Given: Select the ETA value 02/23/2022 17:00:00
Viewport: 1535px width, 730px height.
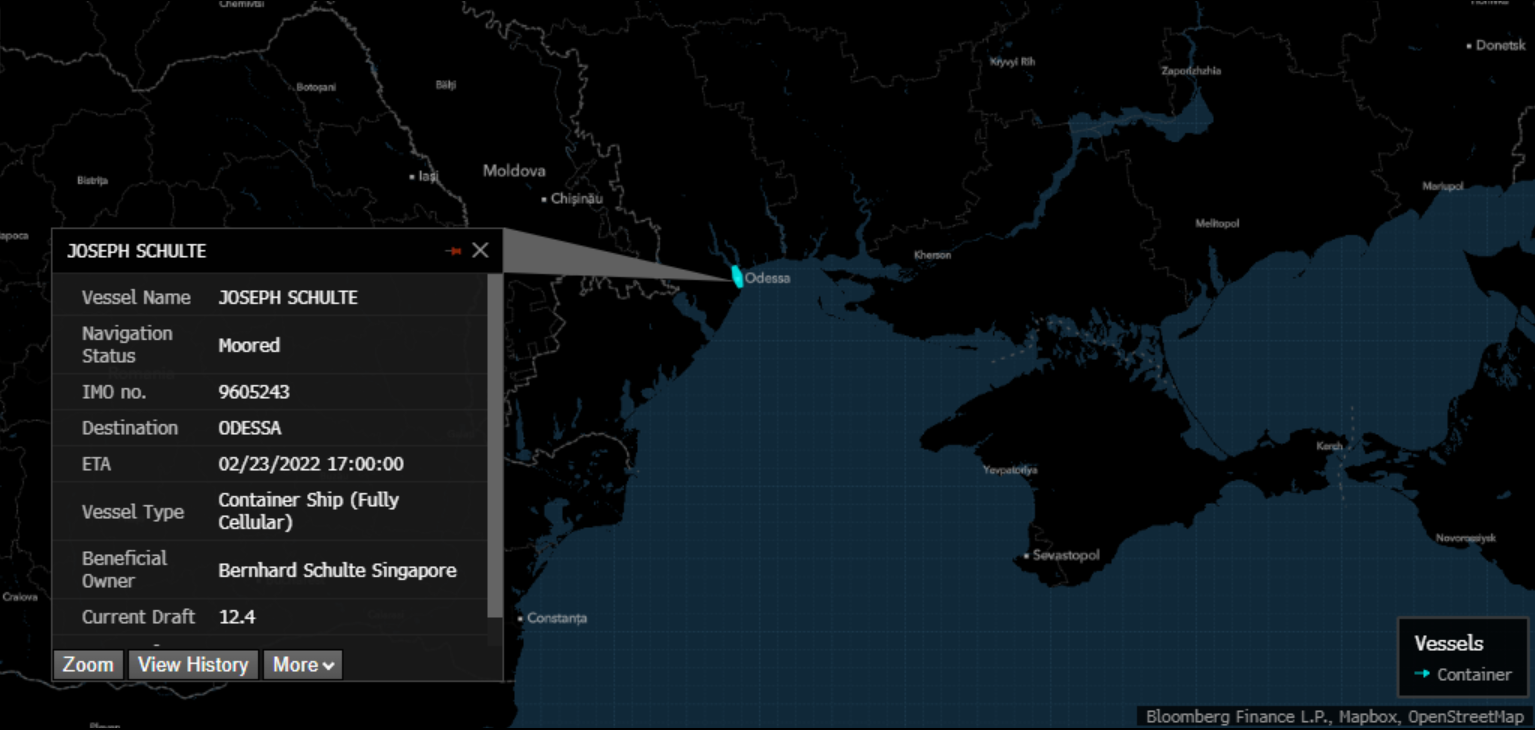Looking at the screenshot, I should (311, 464).
